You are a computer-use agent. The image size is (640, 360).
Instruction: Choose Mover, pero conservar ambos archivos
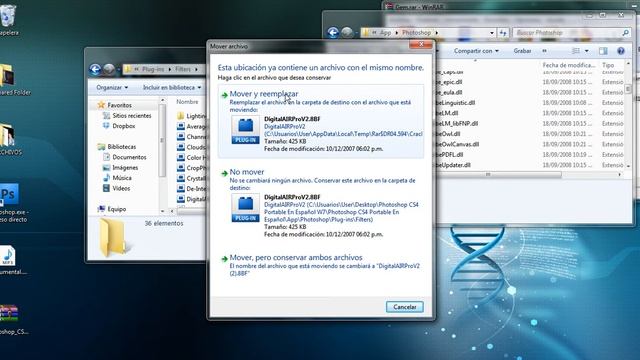pyautogui.click(x=320, y=265)
